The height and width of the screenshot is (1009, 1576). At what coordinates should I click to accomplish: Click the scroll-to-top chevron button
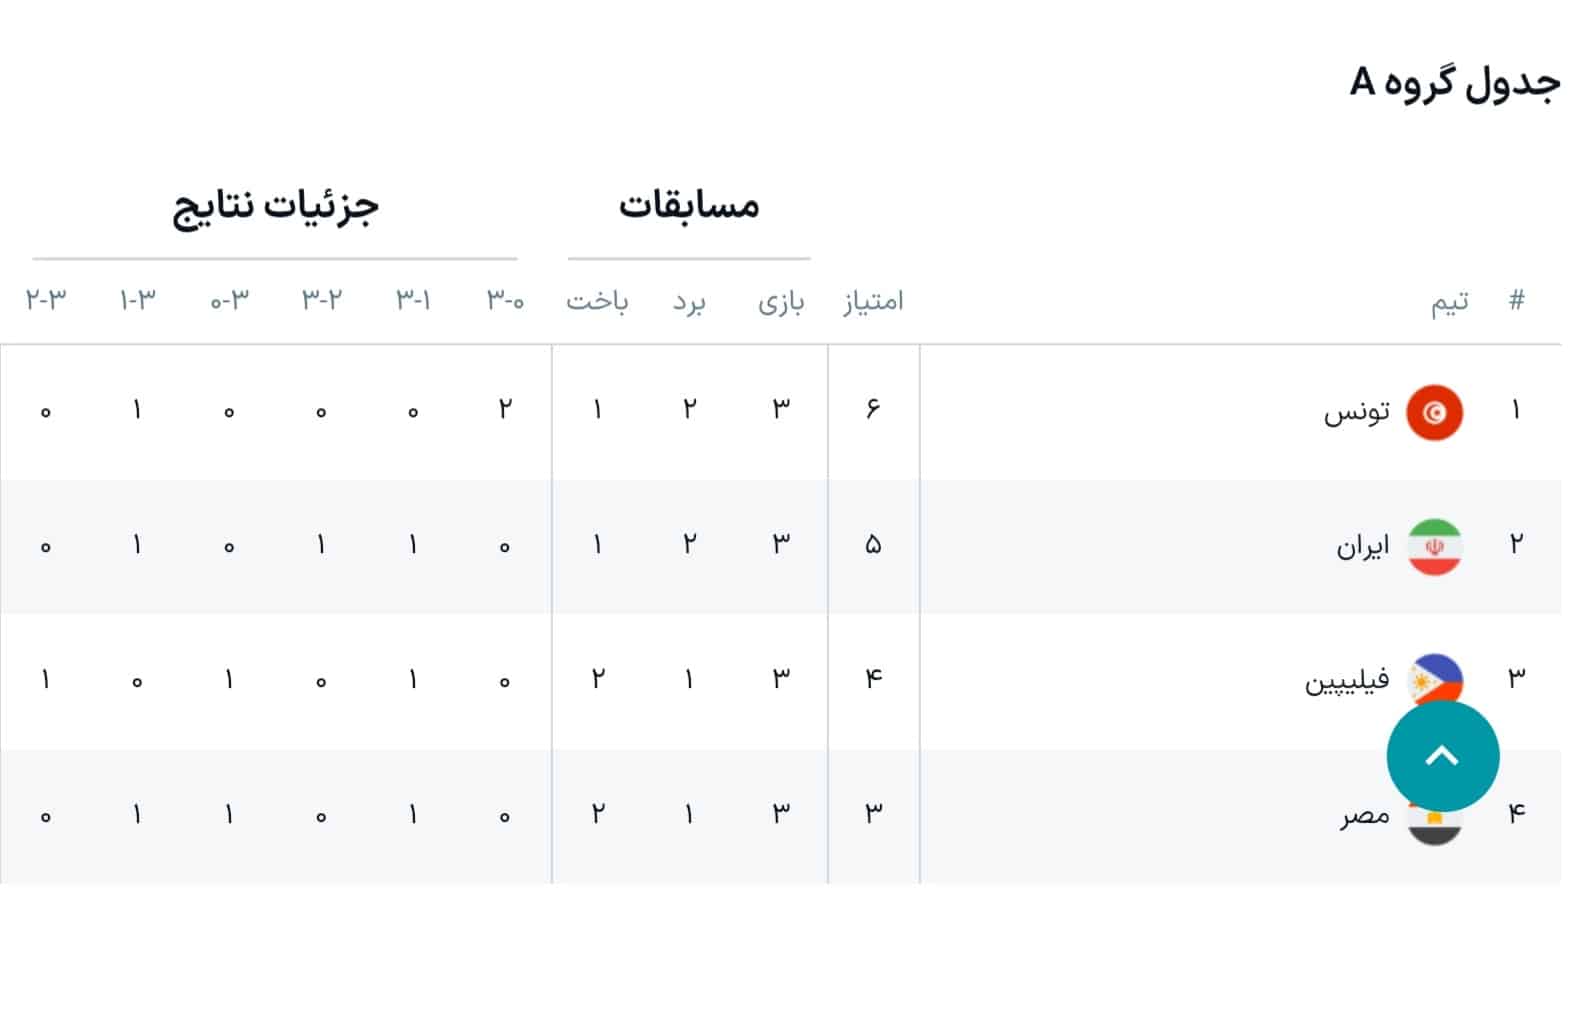pos(1443,757)
